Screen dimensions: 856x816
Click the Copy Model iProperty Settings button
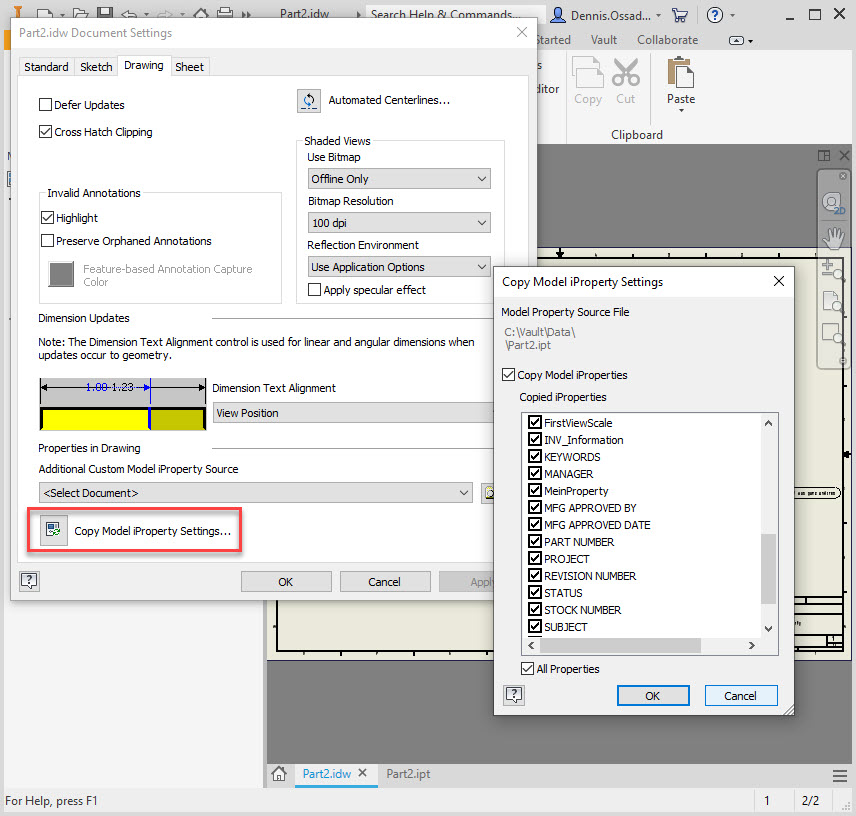pyautogui.click(x=134, y=530)
